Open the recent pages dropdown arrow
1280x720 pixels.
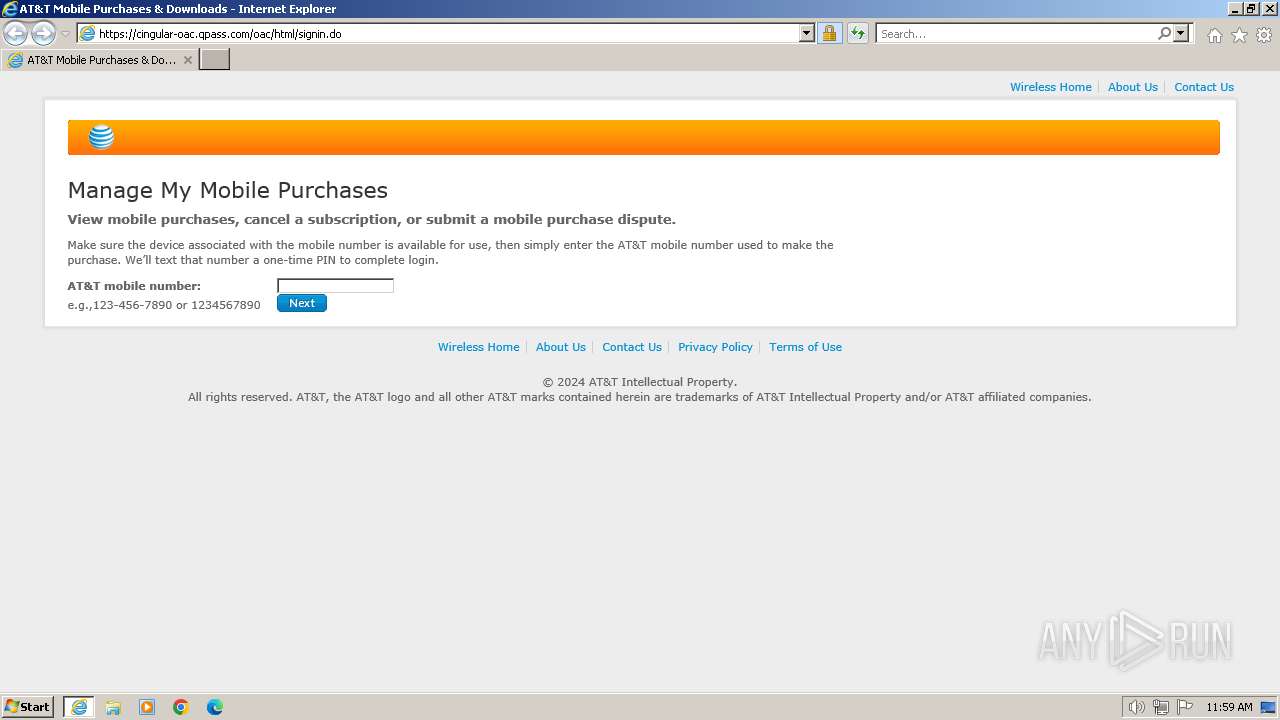coord(65,34)
